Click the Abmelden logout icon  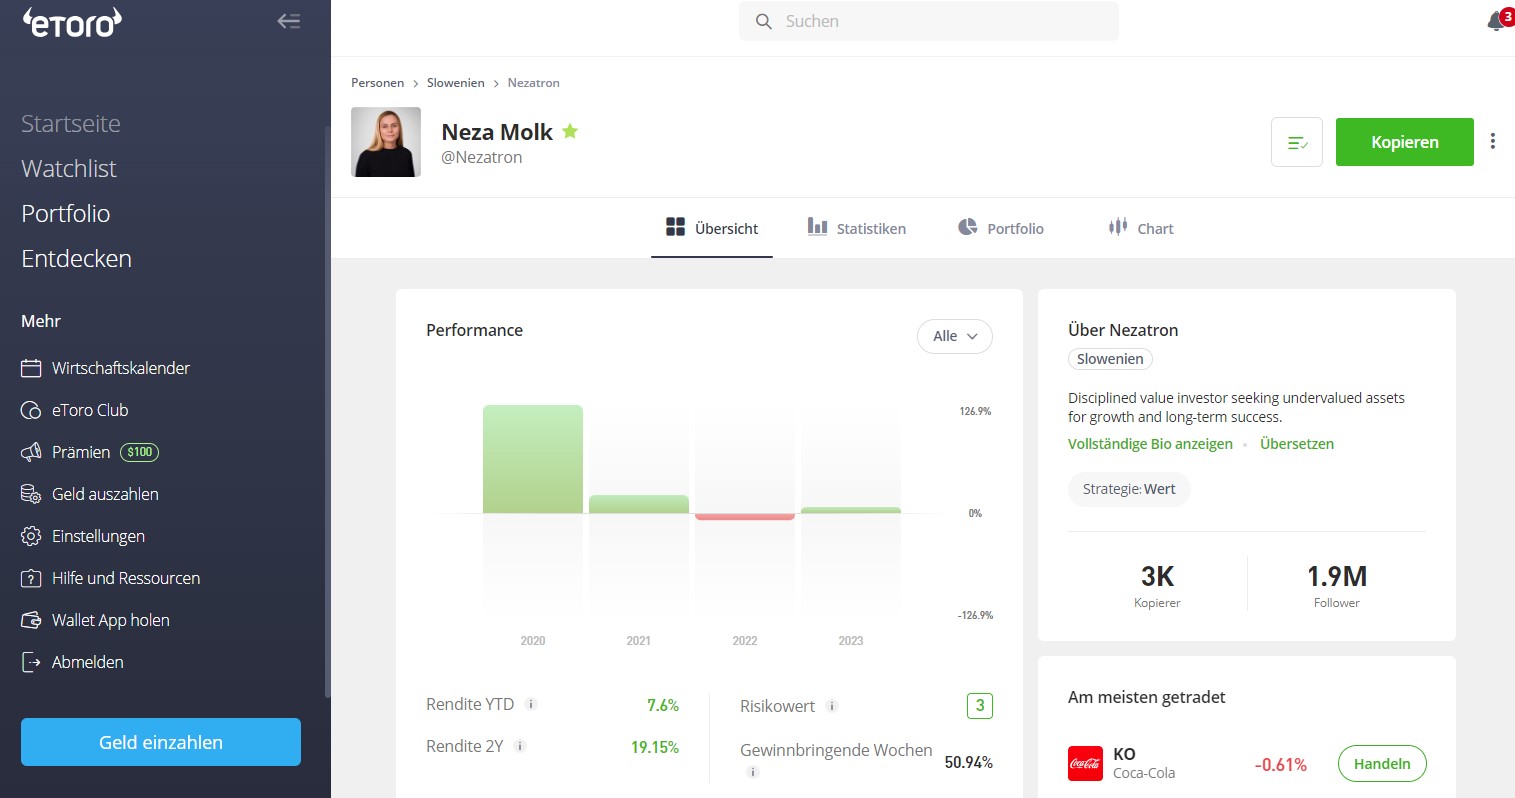point(31,662)
